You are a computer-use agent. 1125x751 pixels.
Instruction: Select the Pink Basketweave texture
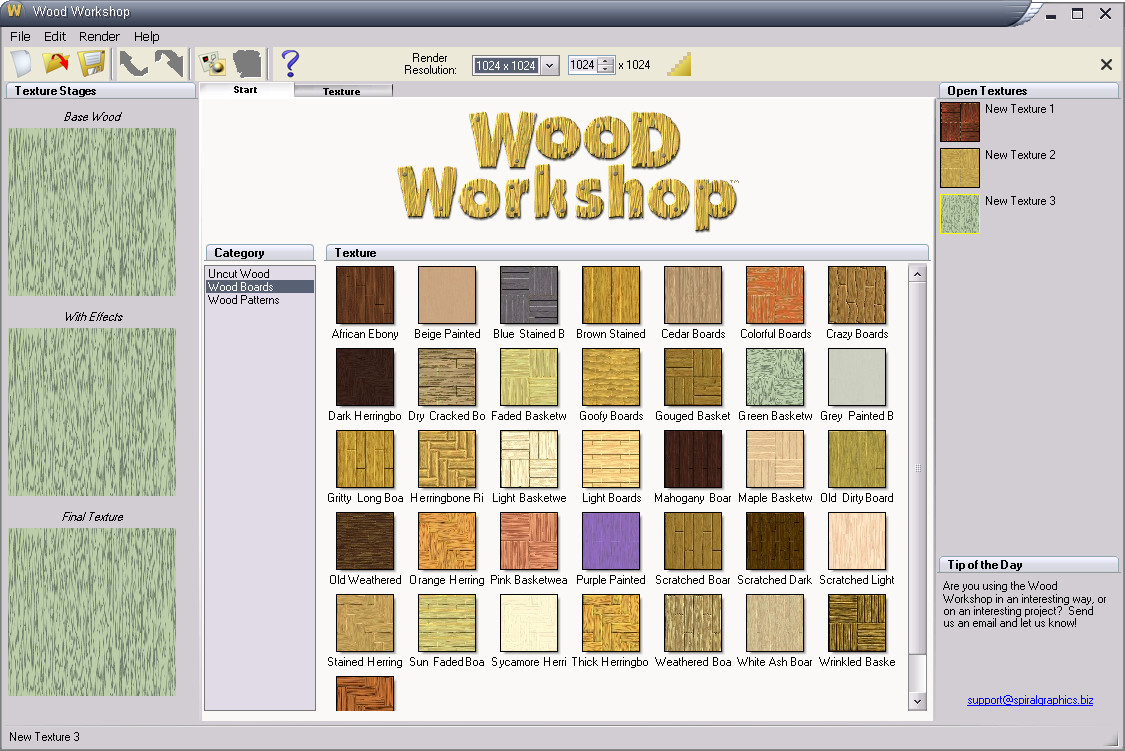[529, 541]
